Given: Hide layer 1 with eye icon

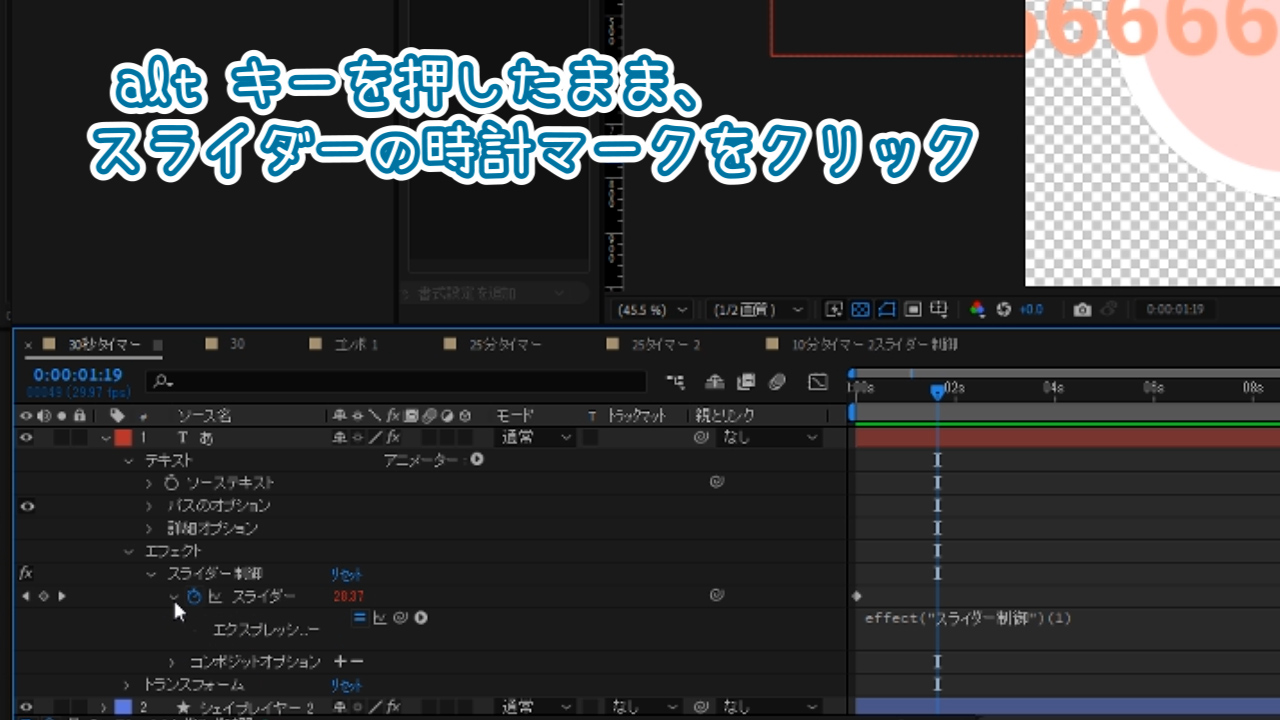Looking at the screenshot, I should click(27, 437).
